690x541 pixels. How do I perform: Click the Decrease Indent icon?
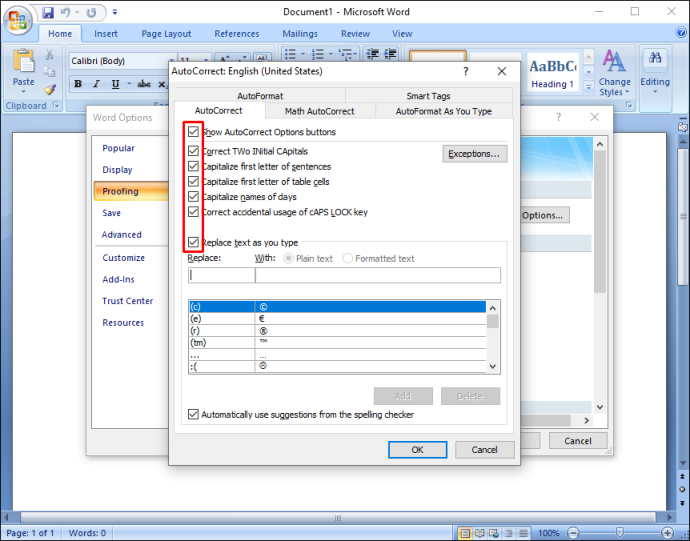click(x=373, y=54)
